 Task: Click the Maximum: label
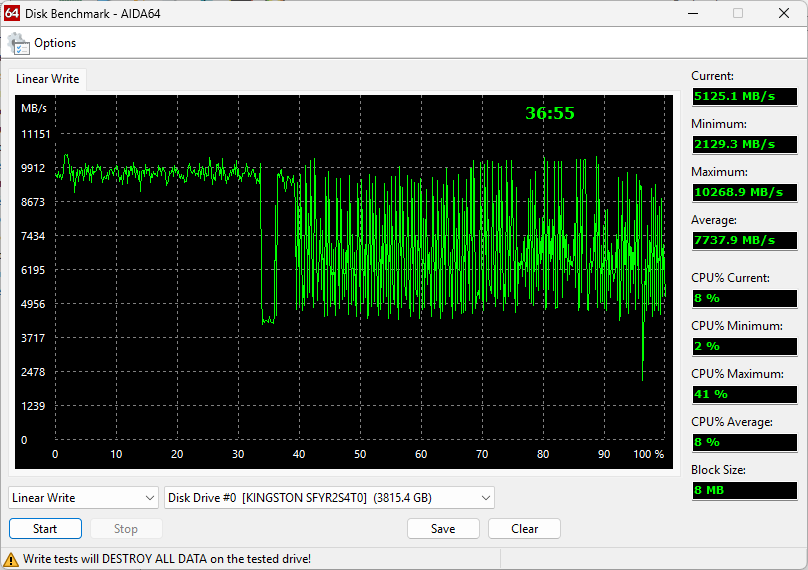tap(719, 172)
